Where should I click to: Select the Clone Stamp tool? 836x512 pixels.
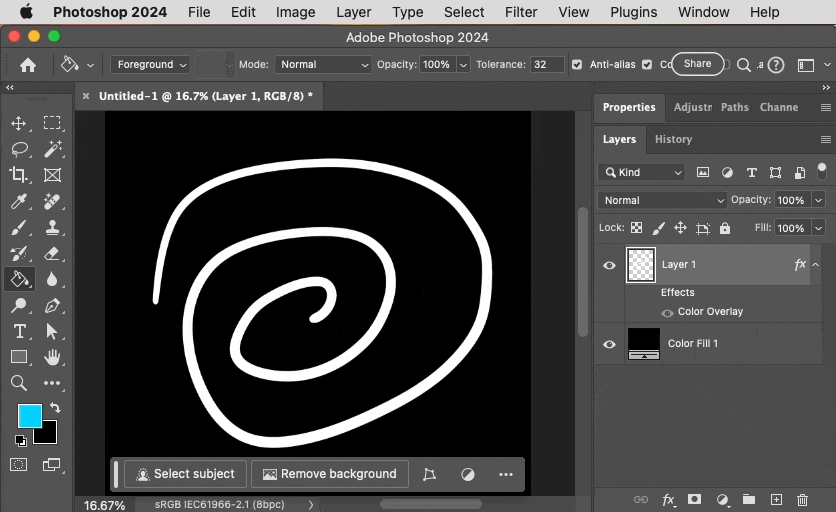pyautogui.click(x=52, y=227)
